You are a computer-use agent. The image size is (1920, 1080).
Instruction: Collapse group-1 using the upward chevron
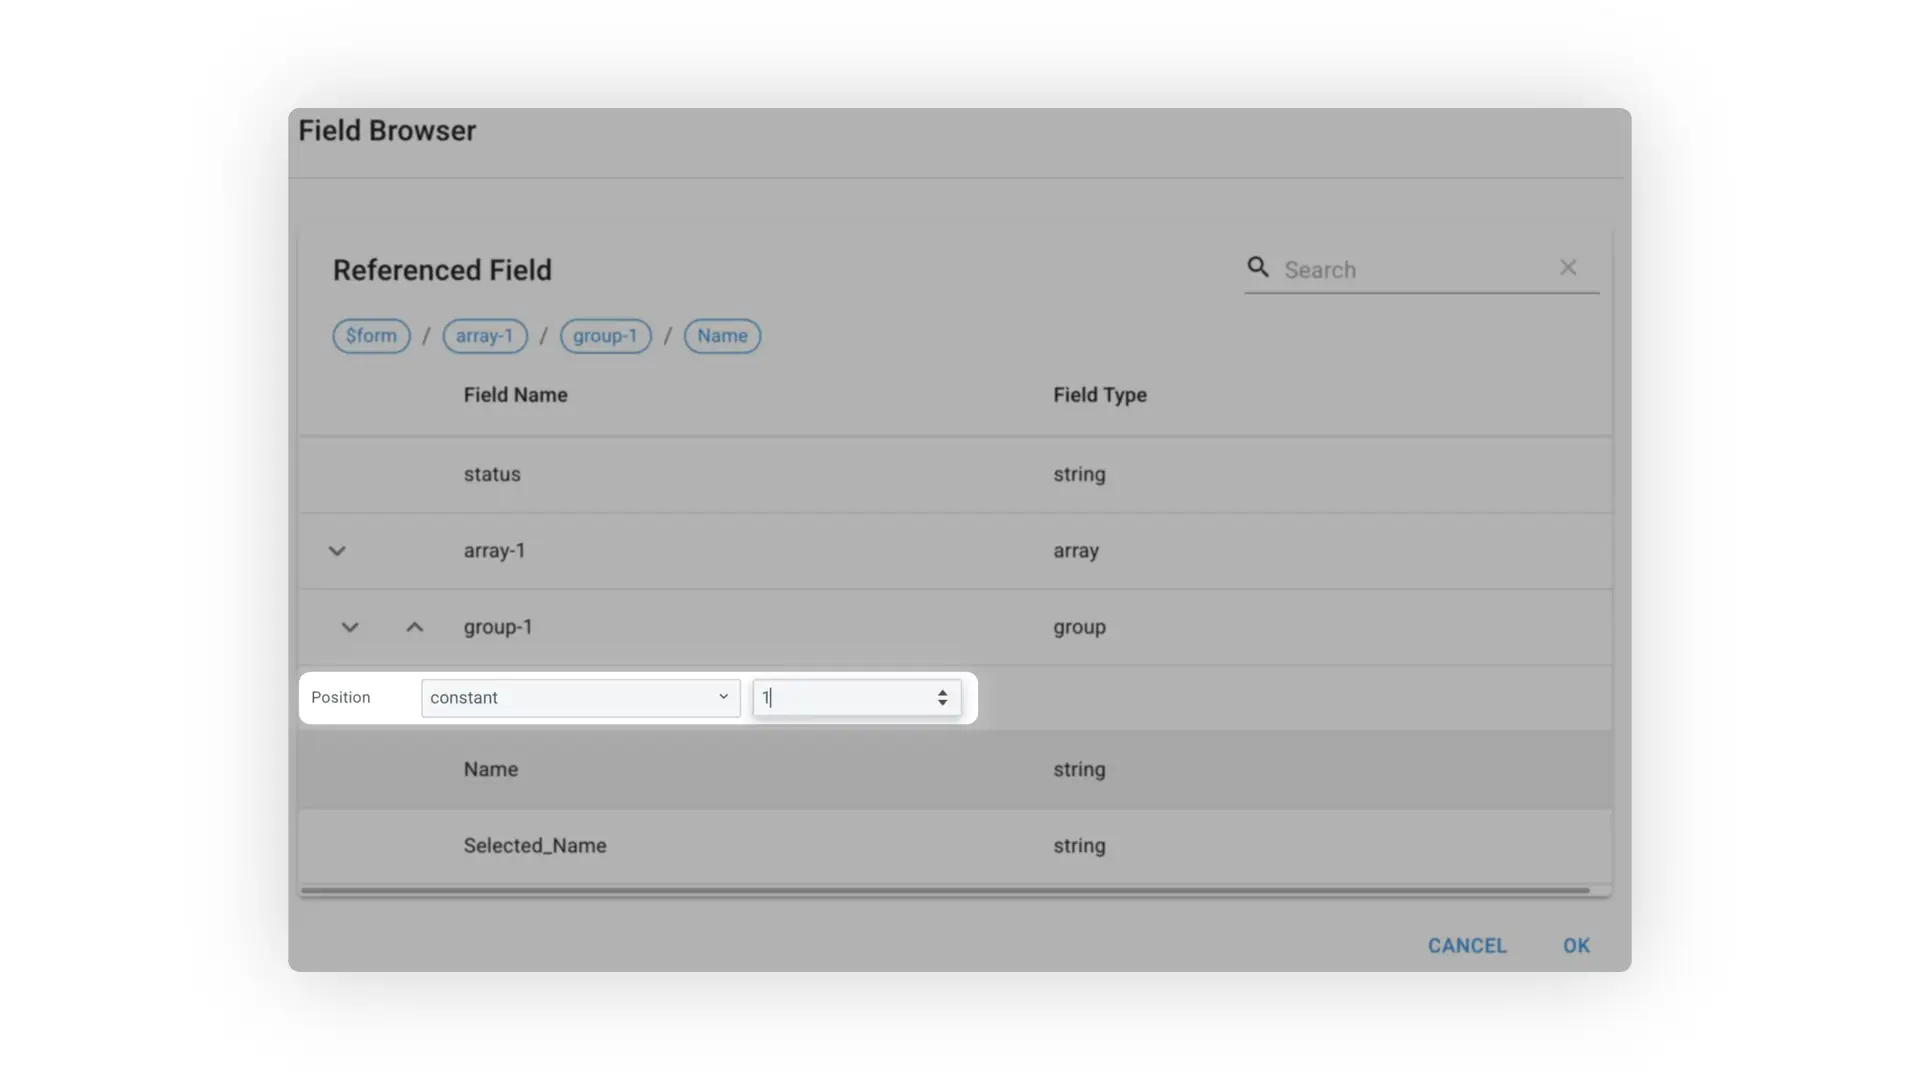(414, 627)
